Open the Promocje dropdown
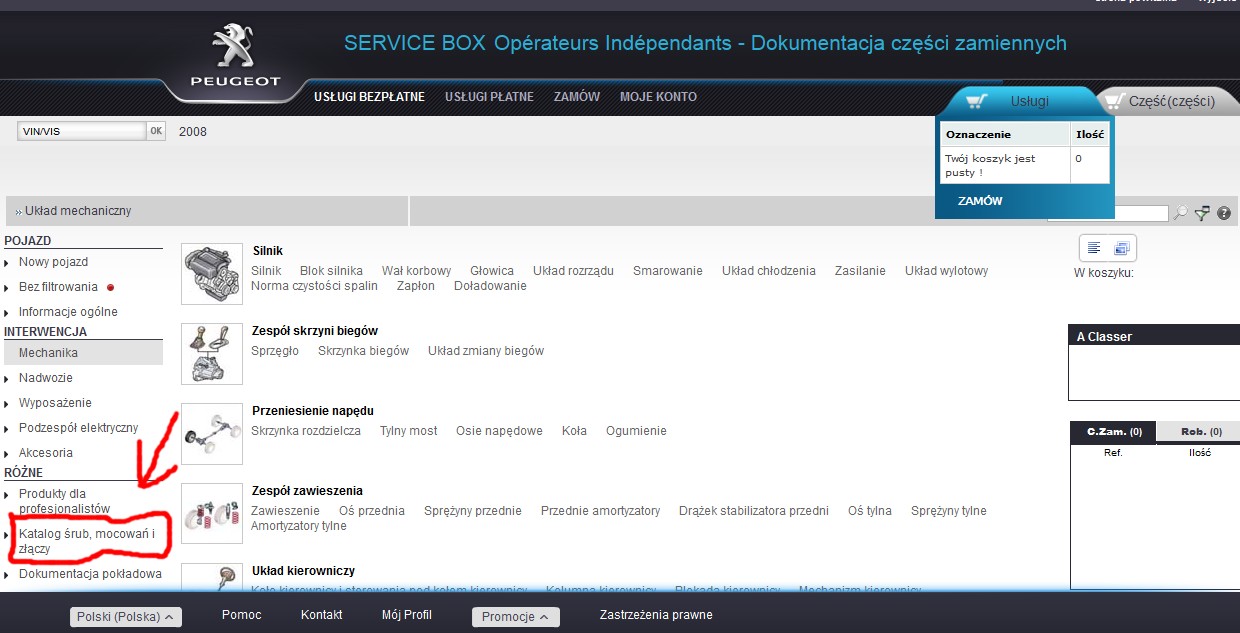The width and height of the screenshot is (1240, 633). point(515,617)
